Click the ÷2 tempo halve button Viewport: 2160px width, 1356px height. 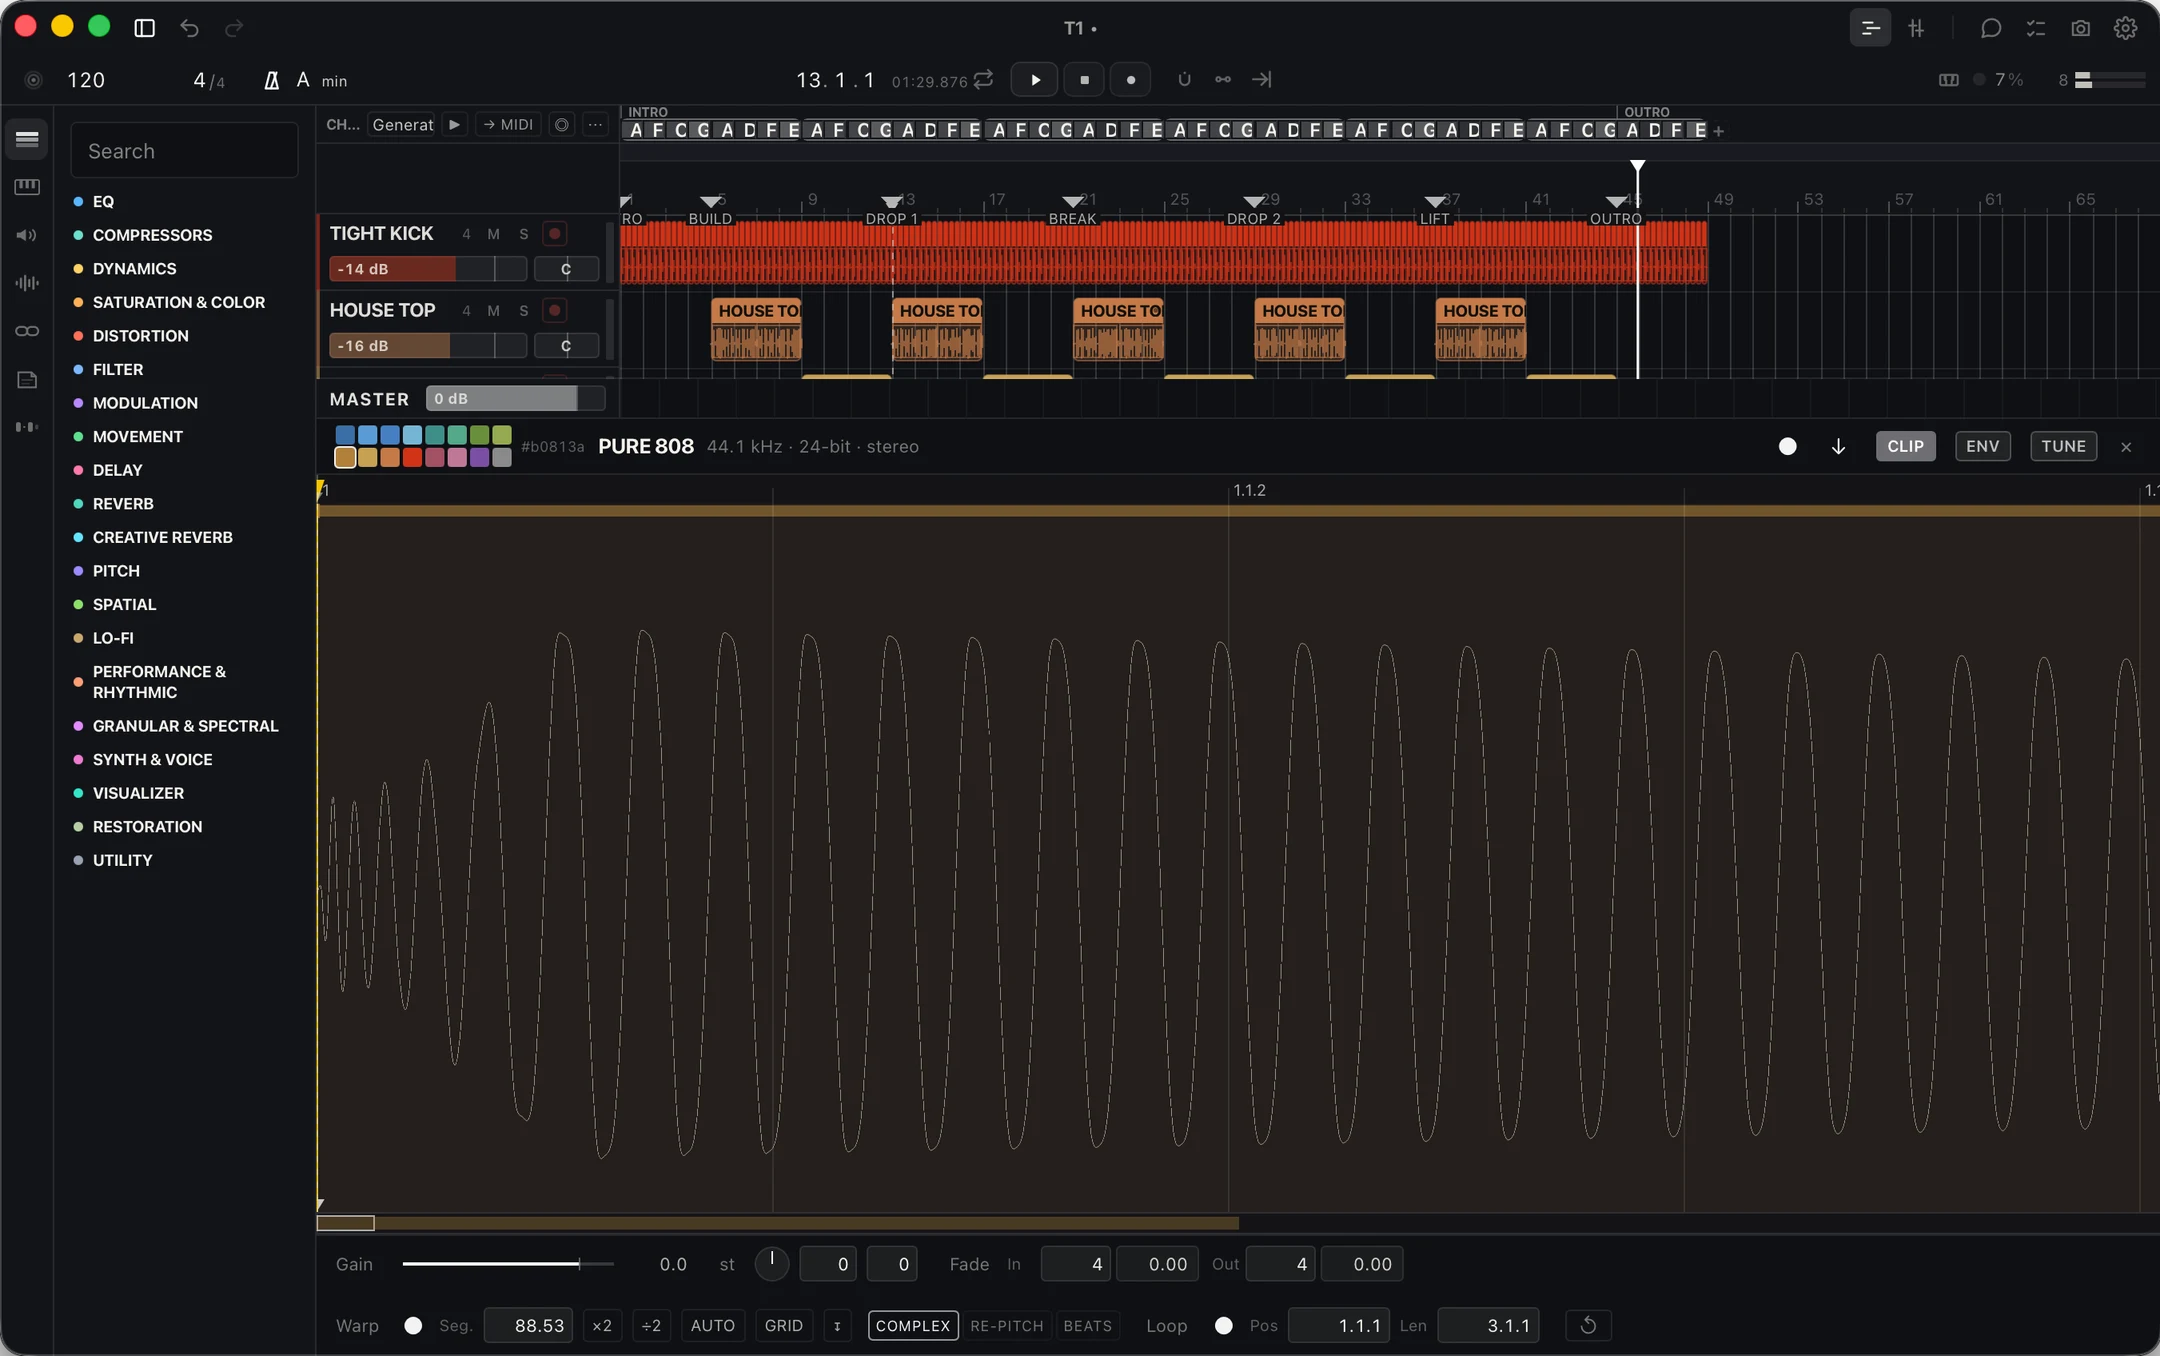[651, 1326]
